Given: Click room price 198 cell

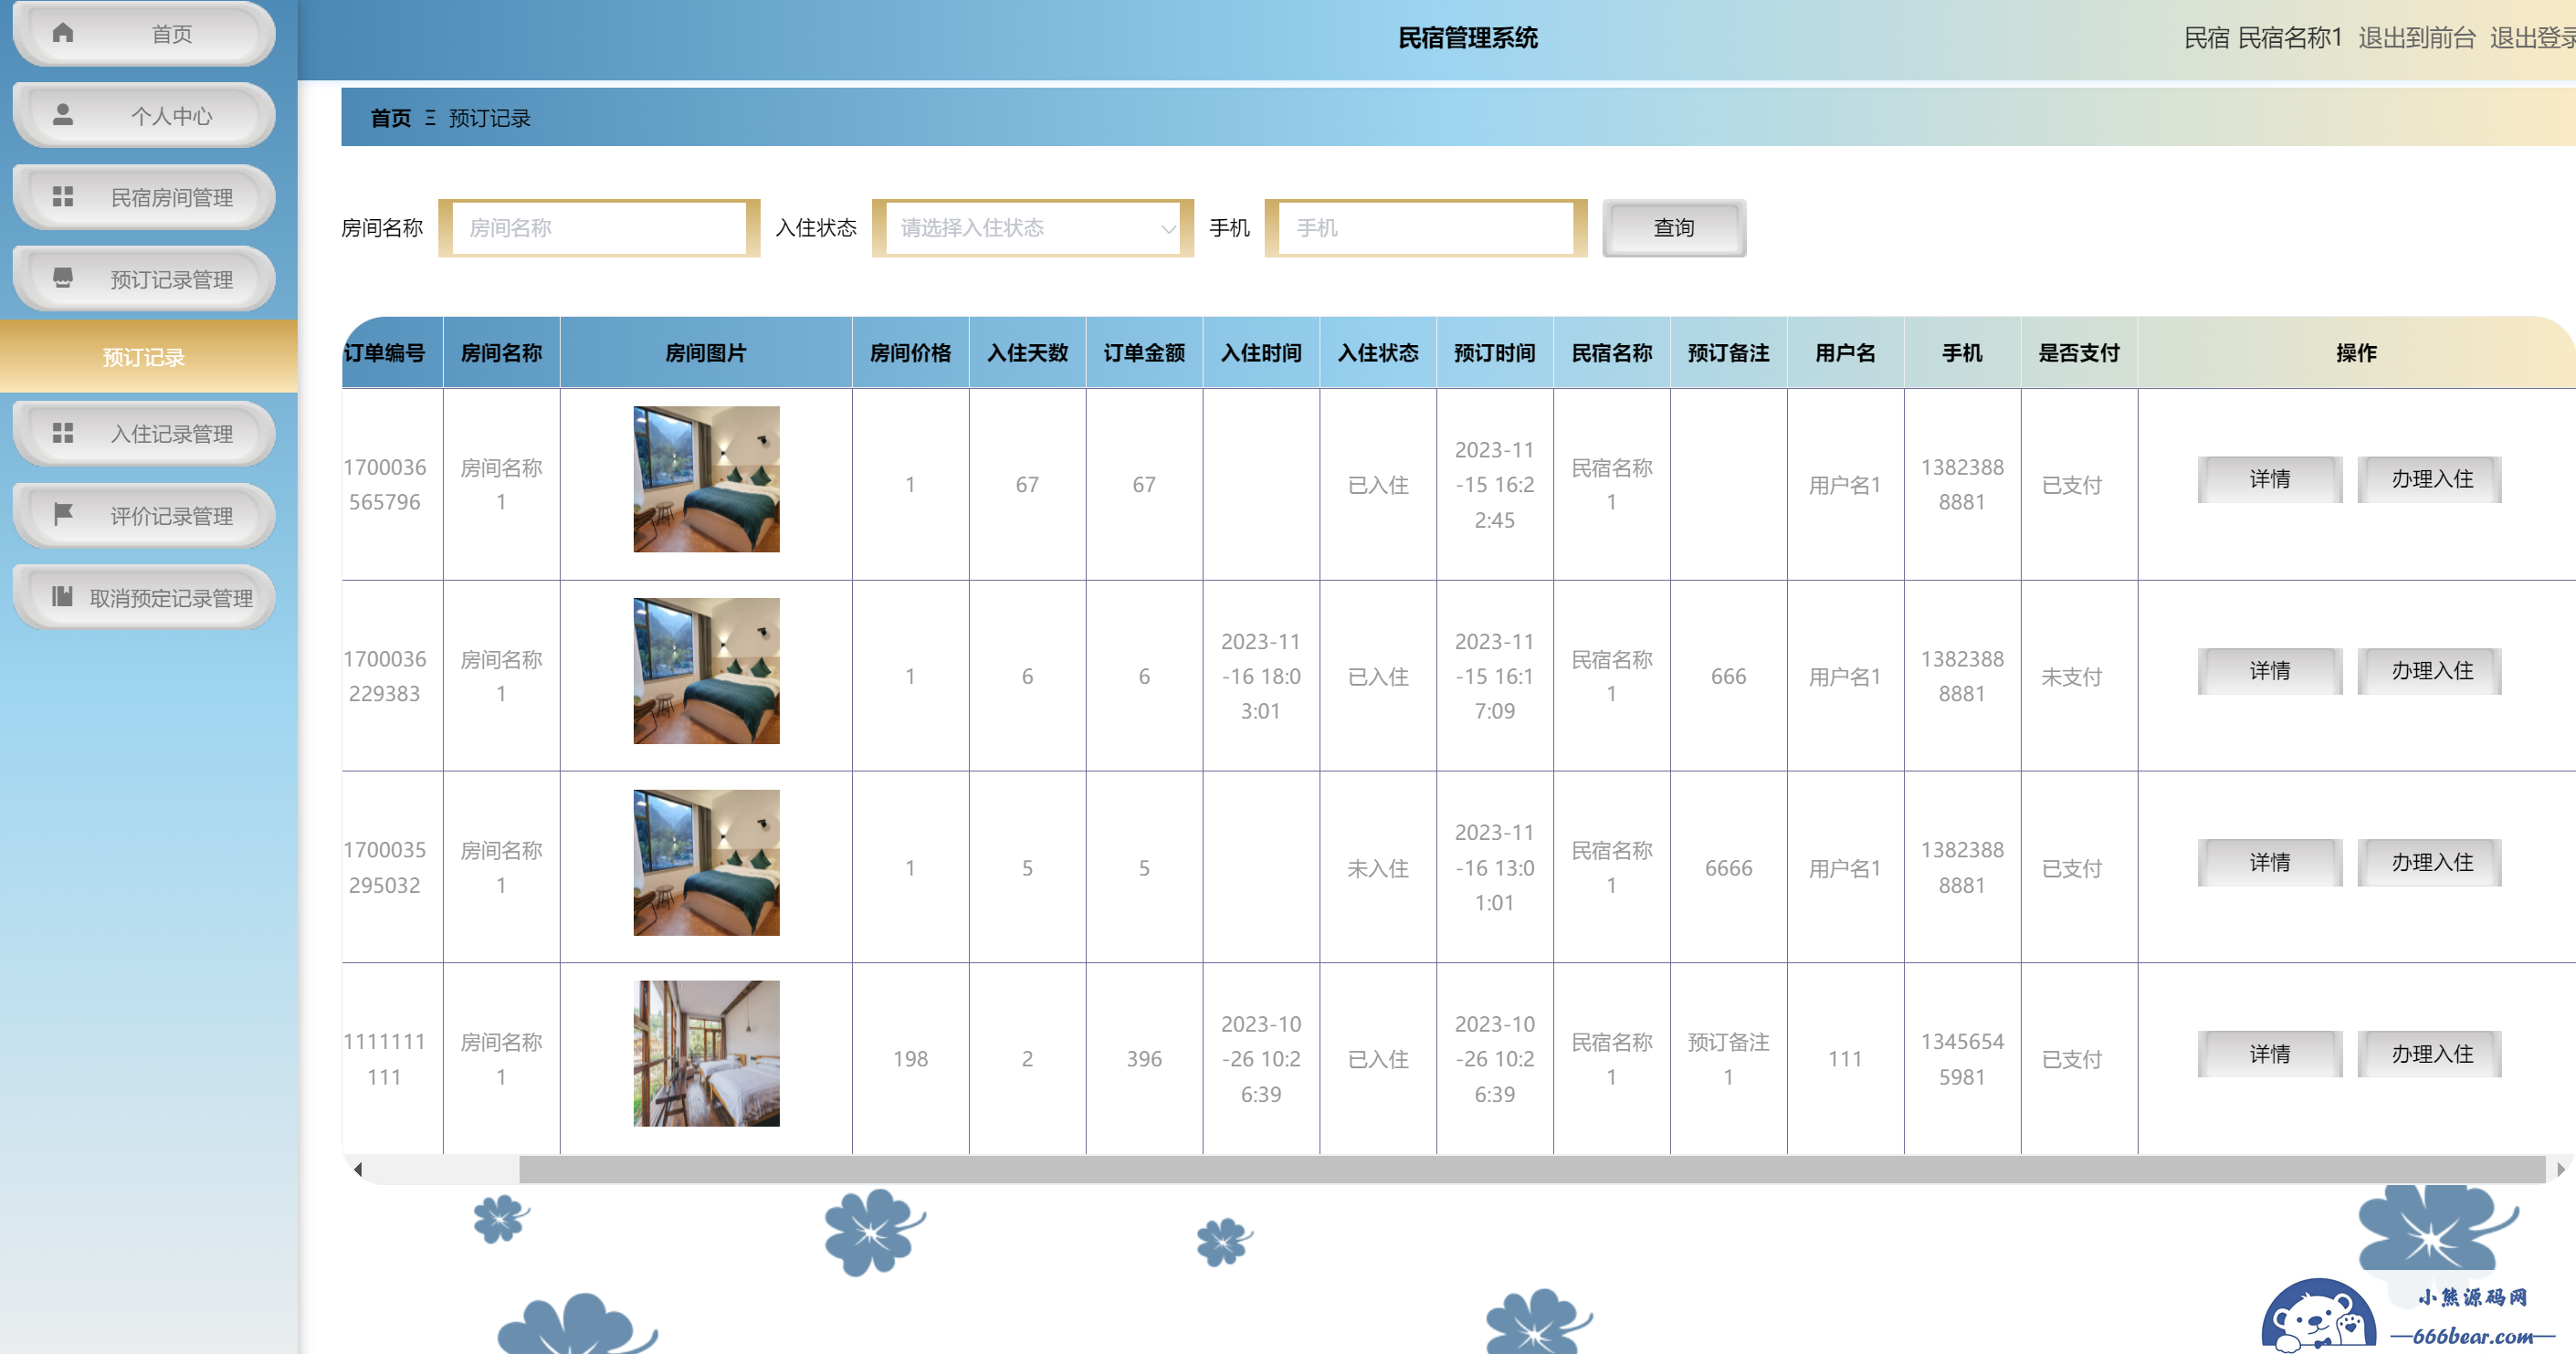Looking at the screenshot, I should 910,1059.
